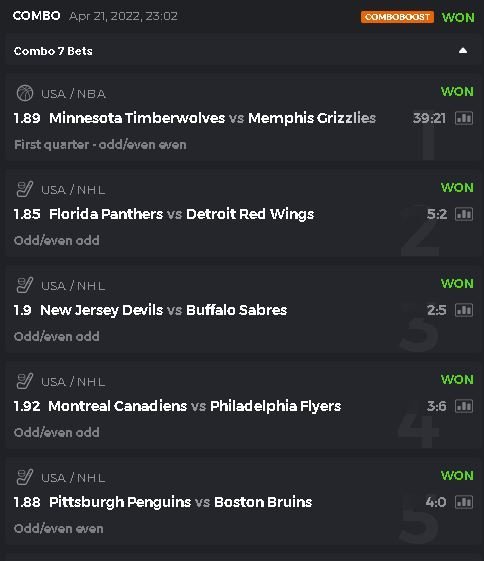Screen dimensions: 484x561
Task: Collapse the Combo 7 Bets section
Action: click(x=463, y=50)
